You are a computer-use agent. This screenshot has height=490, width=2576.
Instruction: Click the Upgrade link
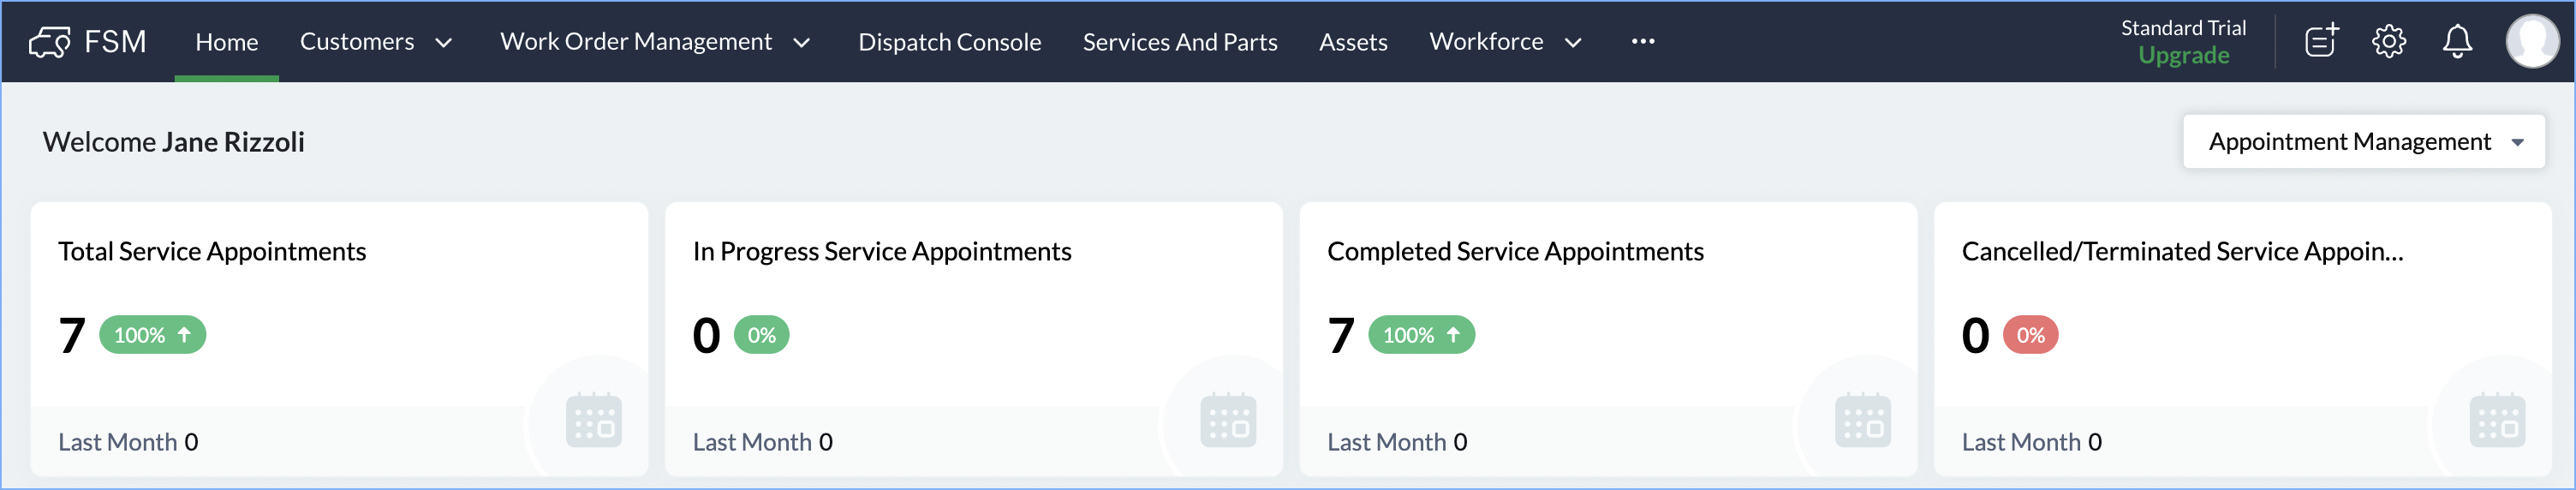(x=2184, y=56)
